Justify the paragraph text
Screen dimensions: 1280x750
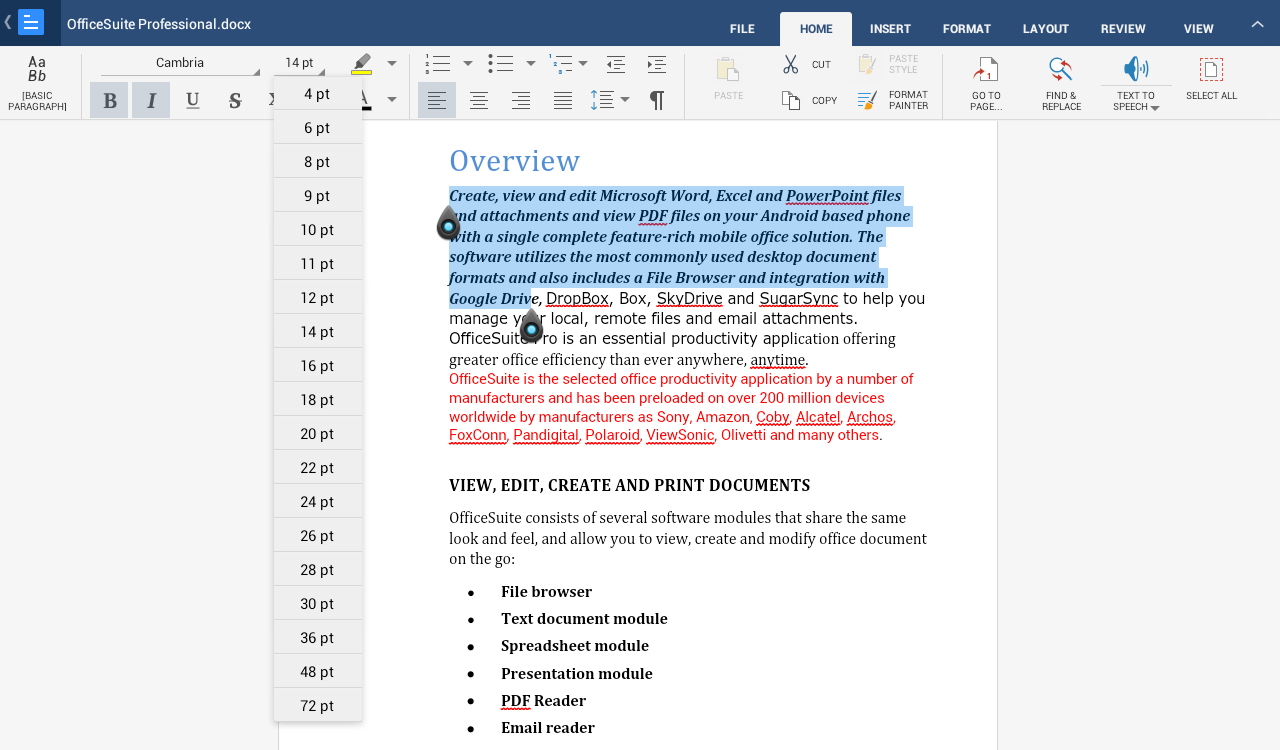563,100
